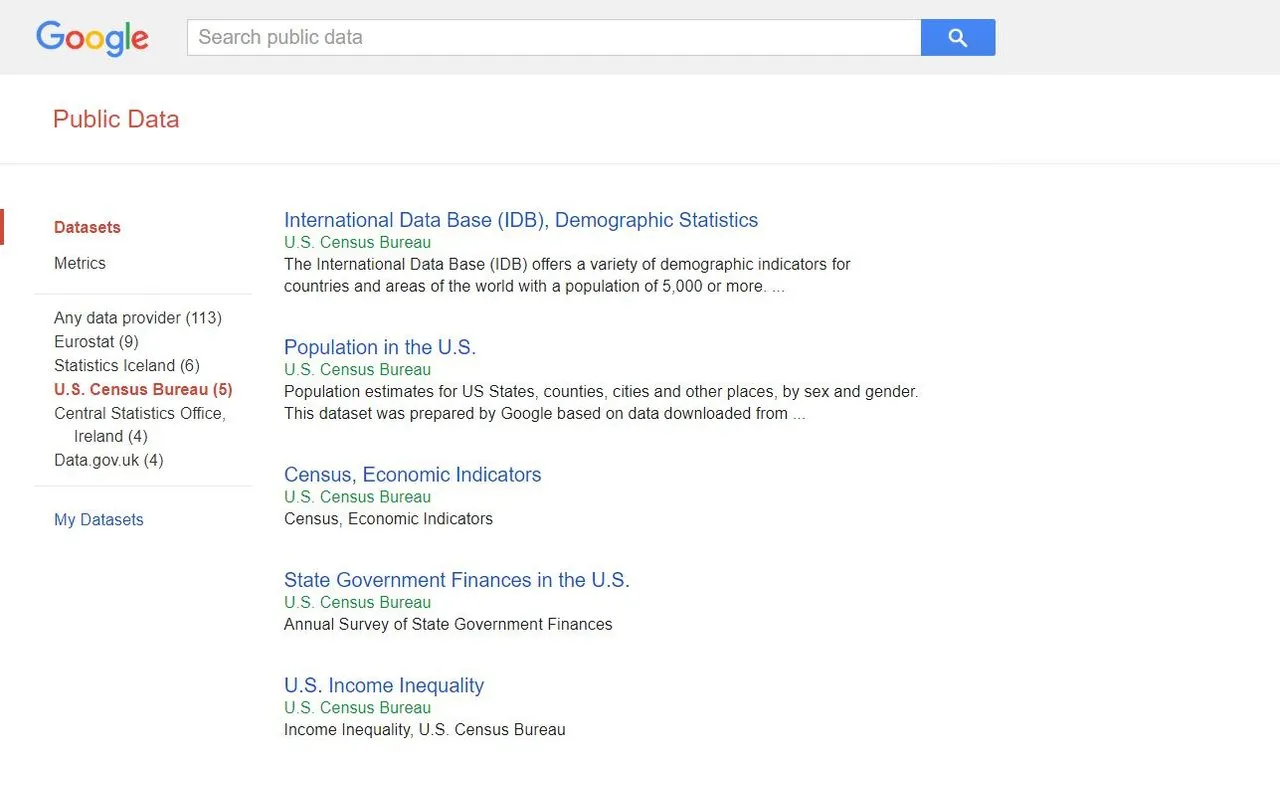Click U.S. Census Bureau under State Government Finances
Screen dimensions: 1280x795
click(357, 602)
